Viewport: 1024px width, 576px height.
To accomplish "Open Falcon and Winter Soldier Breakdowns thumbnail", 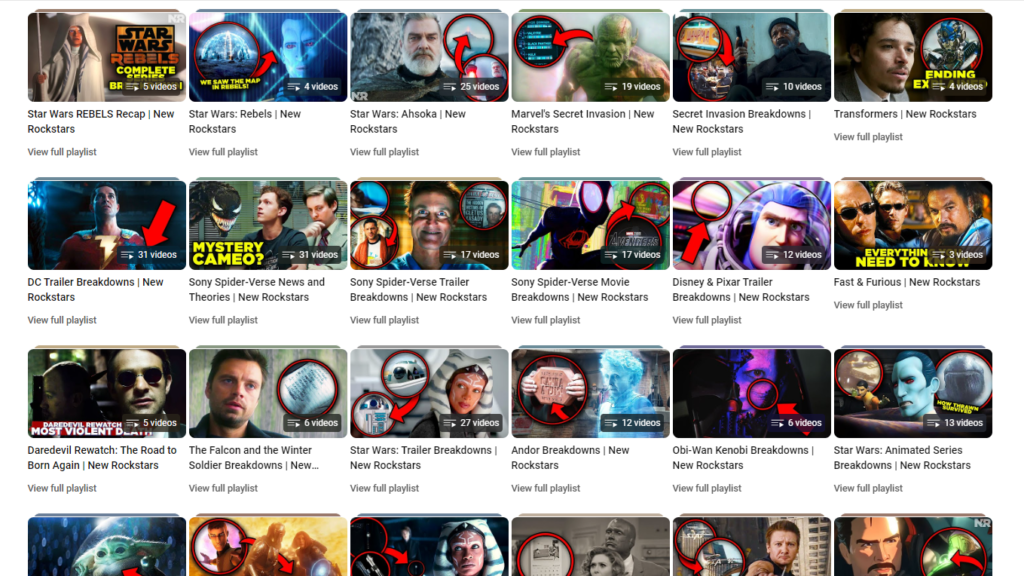I will (268, 393).
